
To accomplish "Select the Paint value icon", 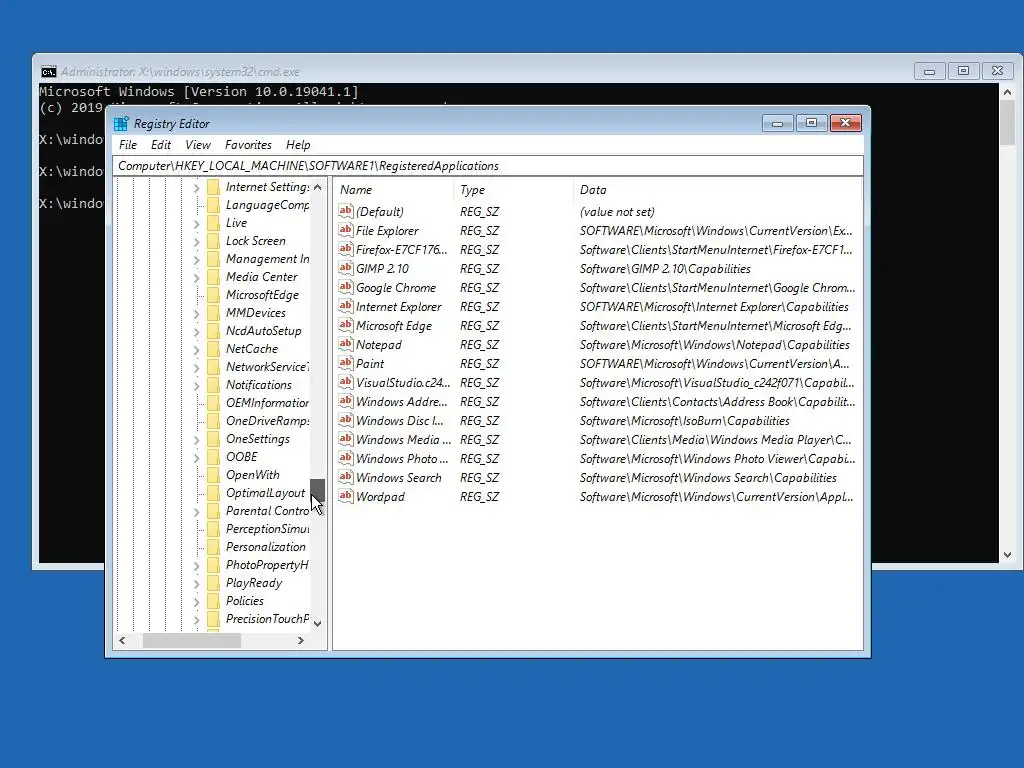I will coord(345,362).
